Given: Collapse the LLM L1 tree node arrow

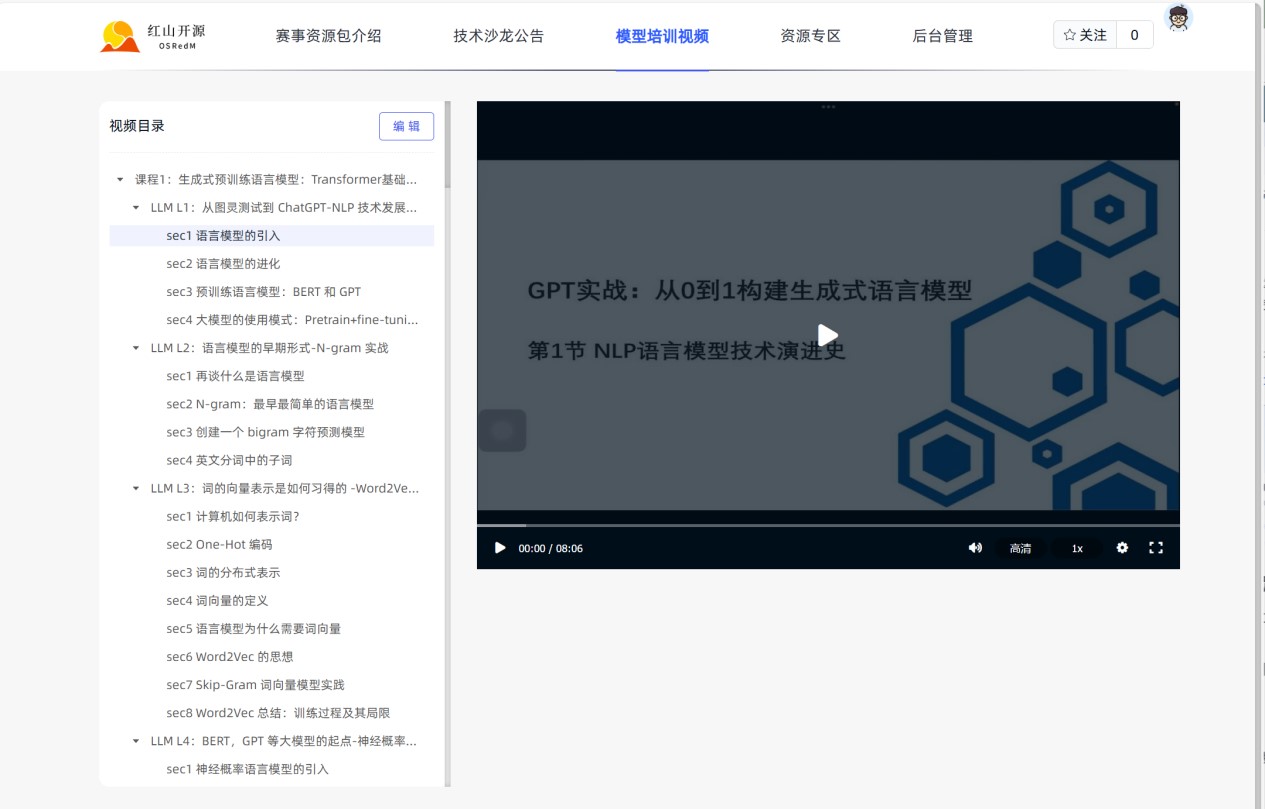Looking at the screenshot, I should 136,208.
